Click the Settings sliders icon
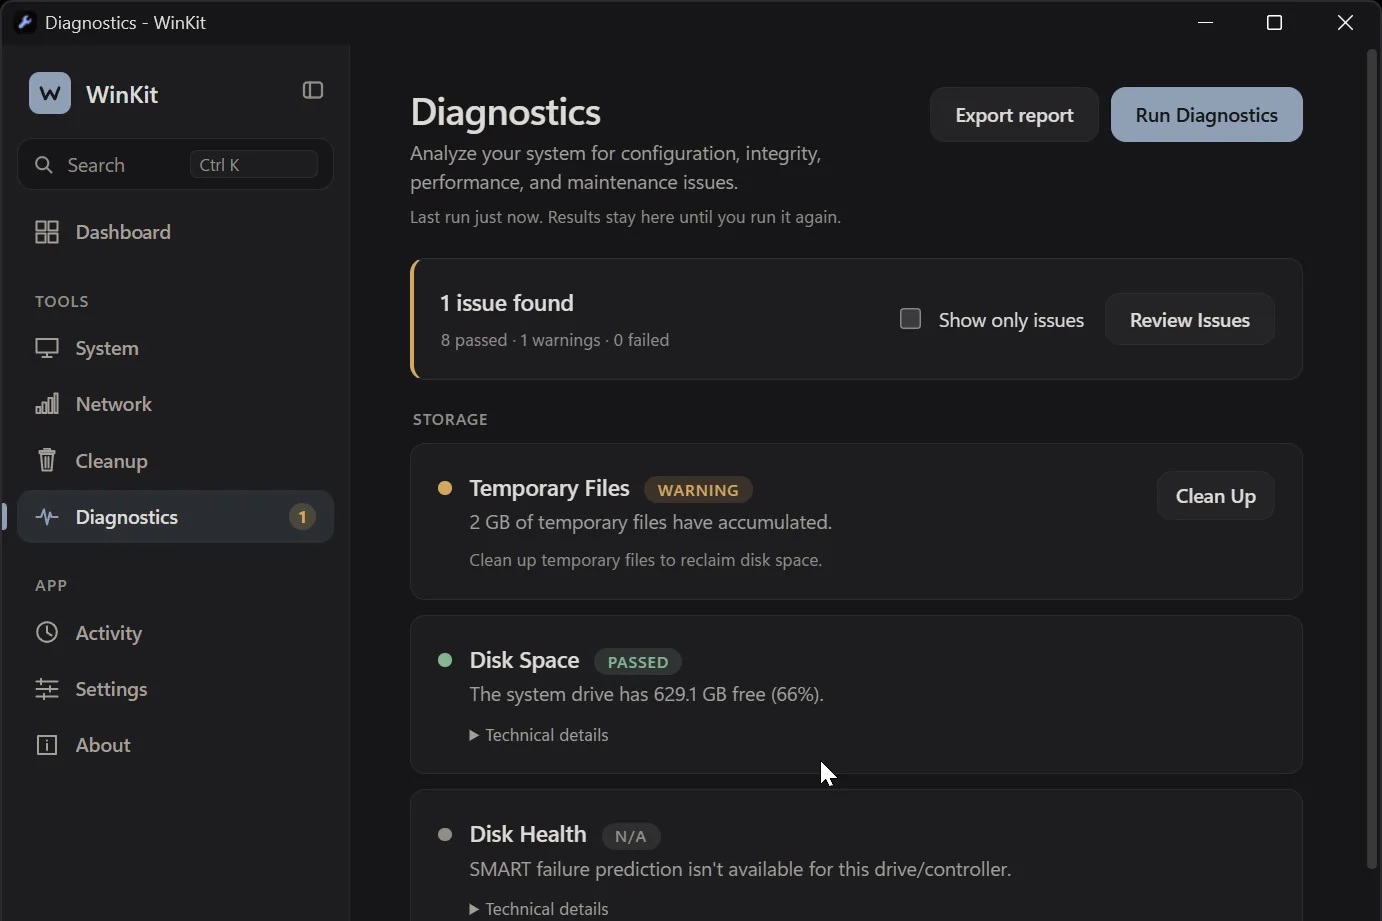 47,689
